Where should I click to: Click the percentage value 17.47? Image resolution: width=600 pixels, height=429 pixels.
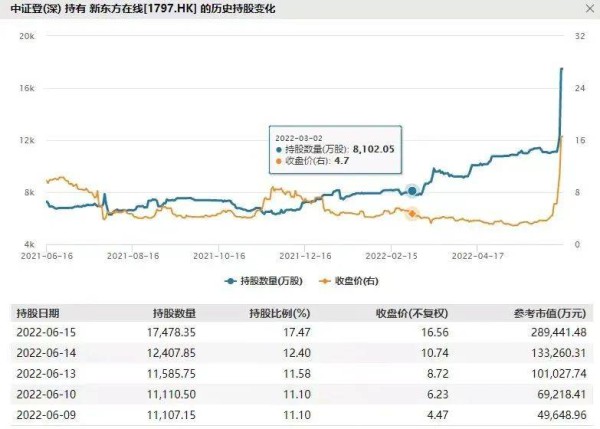[297, 332]
